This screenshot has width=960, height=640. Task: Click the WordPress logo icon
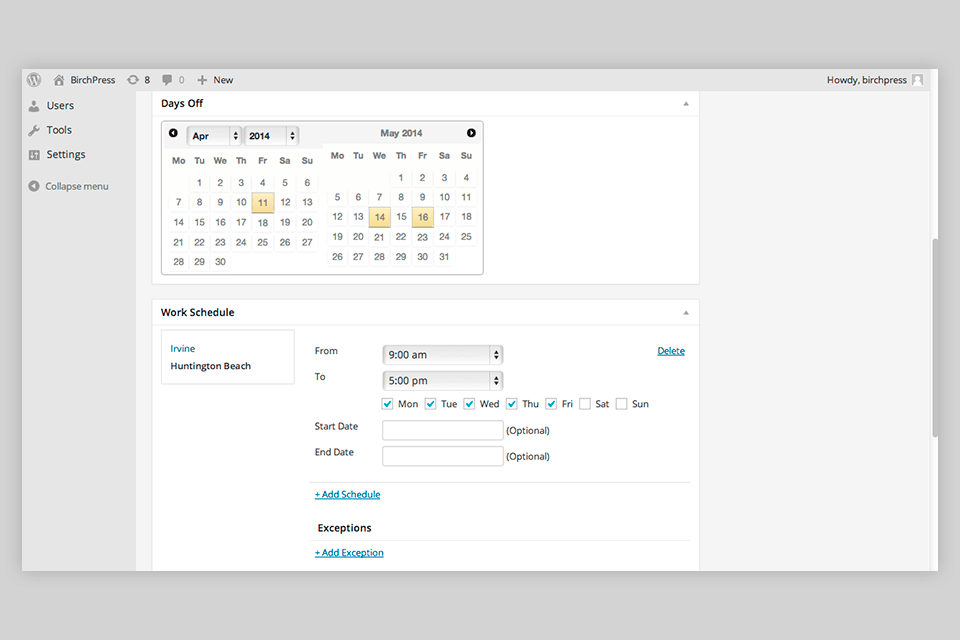click(x=34, y=80)
